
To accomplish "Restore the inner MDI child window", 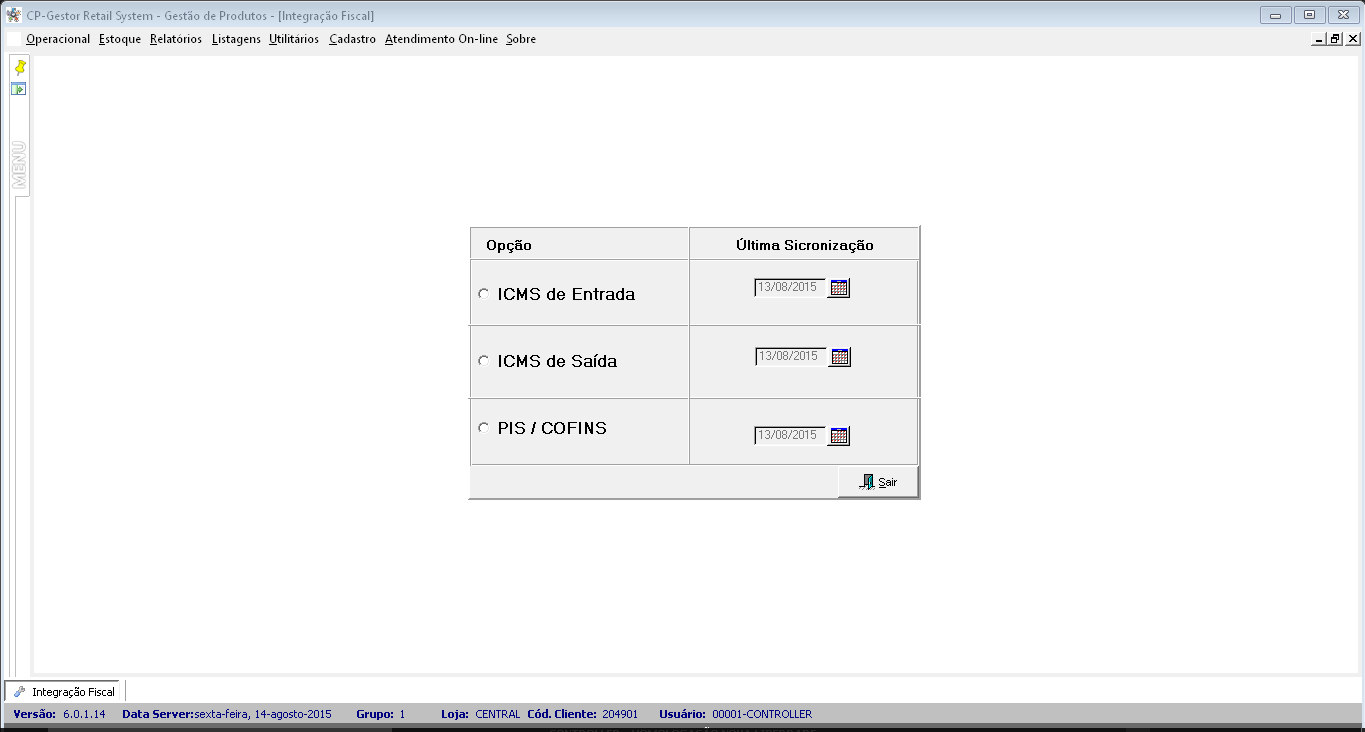I will tap(1335, 39).
